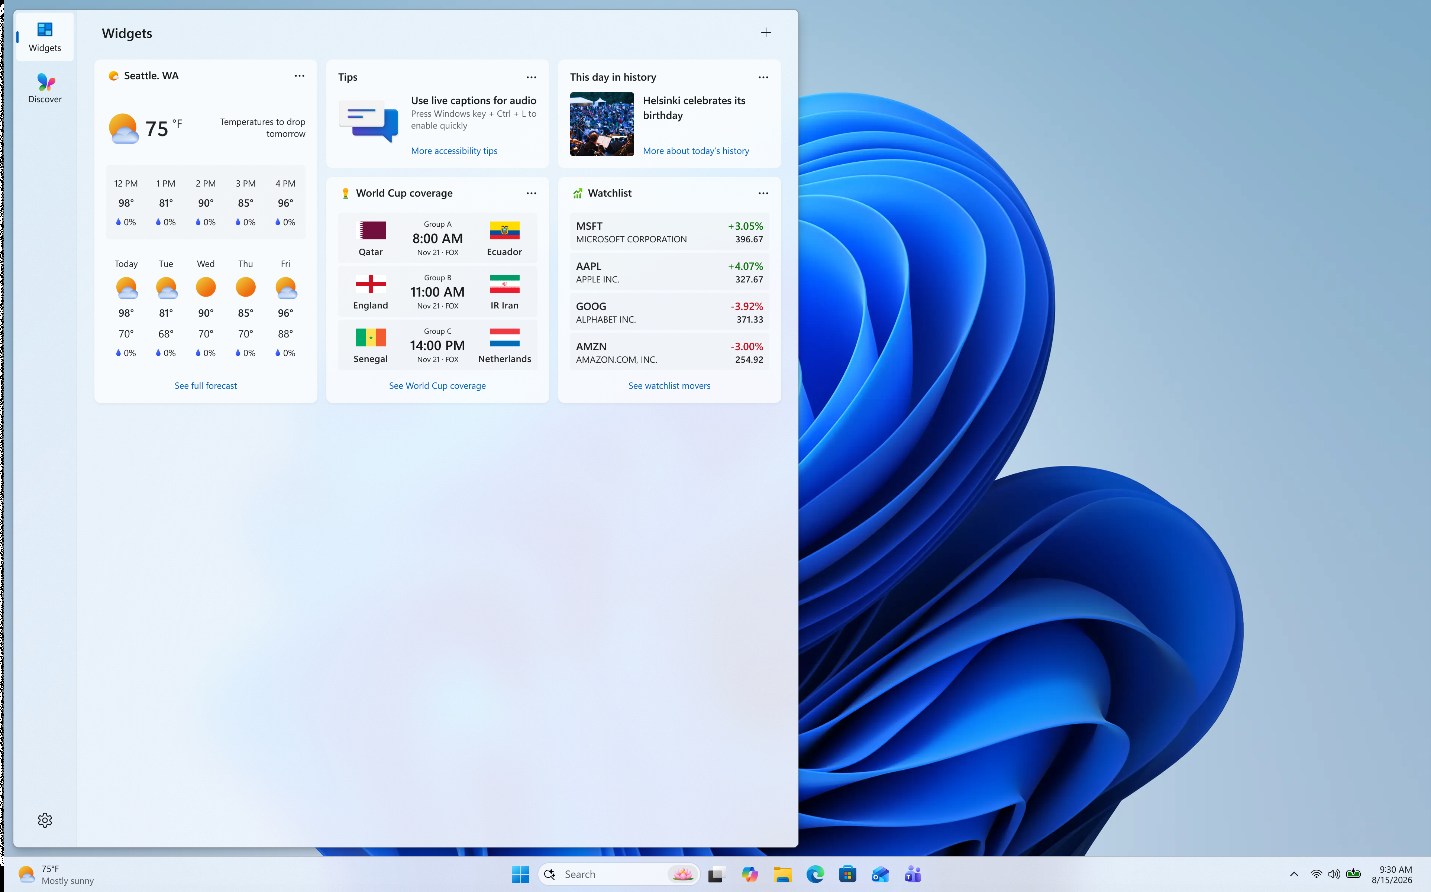Select the 3 PM hourly forecast
This screenshot has width=1431, height=892.
pyautogui.click(x=246, y=203)
